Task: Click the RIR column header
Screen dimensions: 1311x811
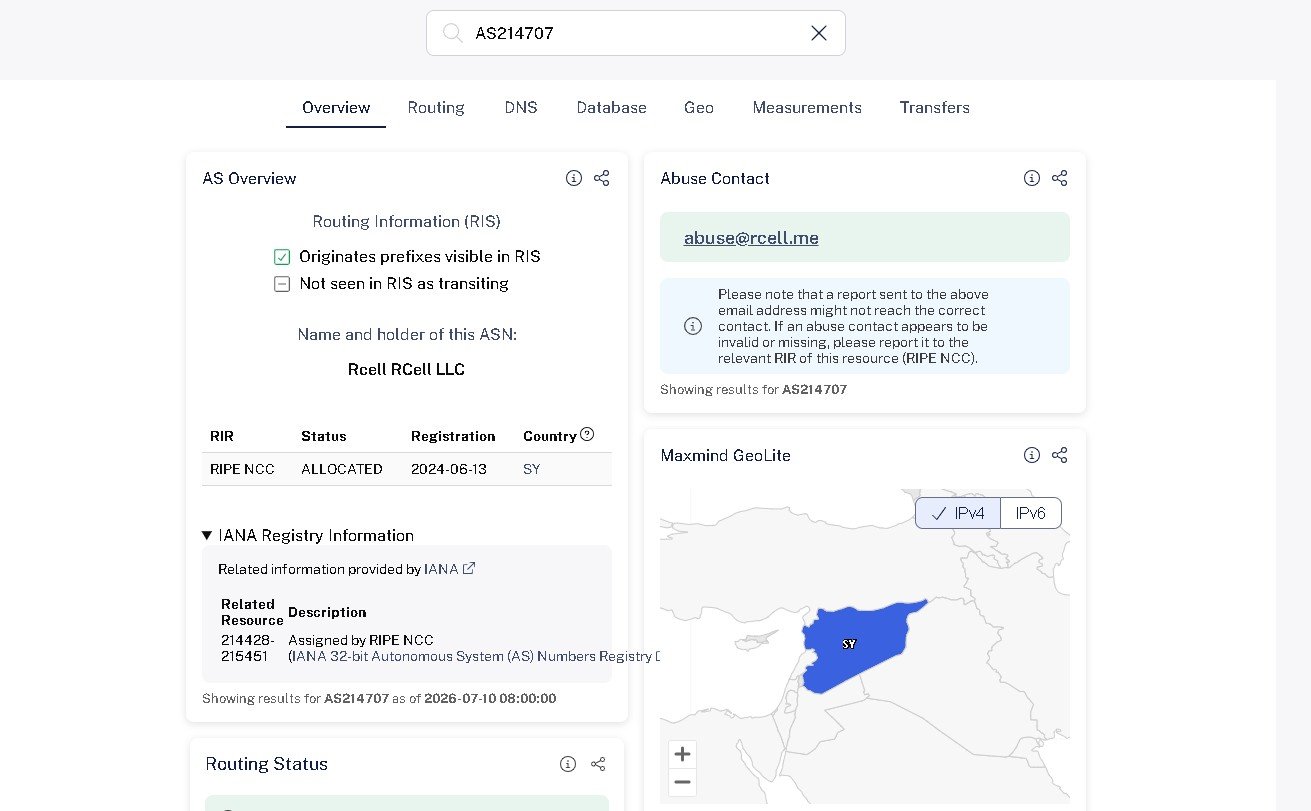Action: click(x=222, y=436)
